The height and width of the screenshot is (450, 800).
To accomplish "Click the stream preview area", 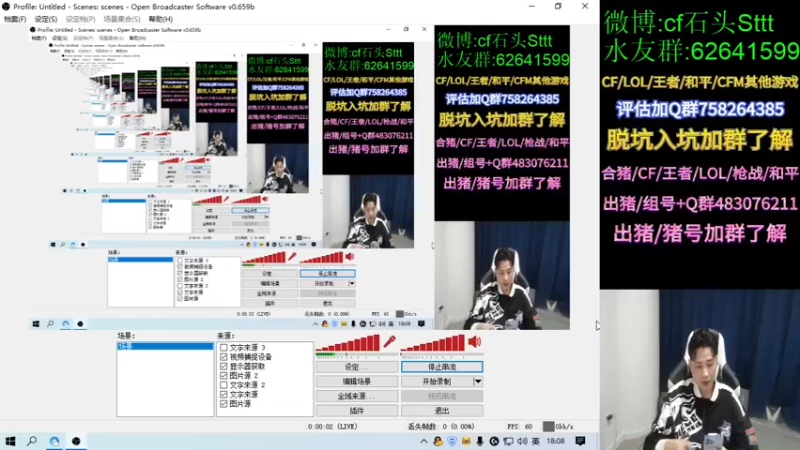I will [x=299, y=177].
